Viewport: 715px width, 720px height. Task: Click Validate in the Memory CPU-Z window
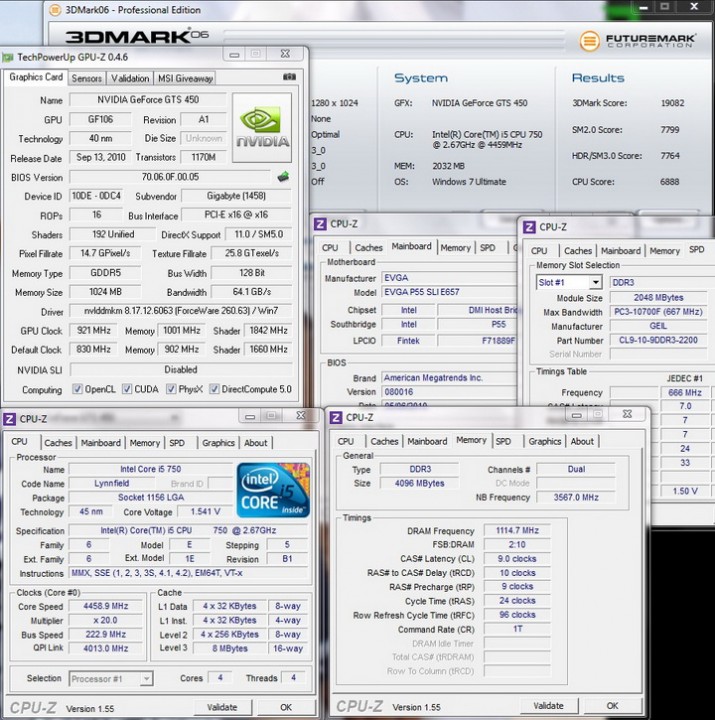coord(548,706)
